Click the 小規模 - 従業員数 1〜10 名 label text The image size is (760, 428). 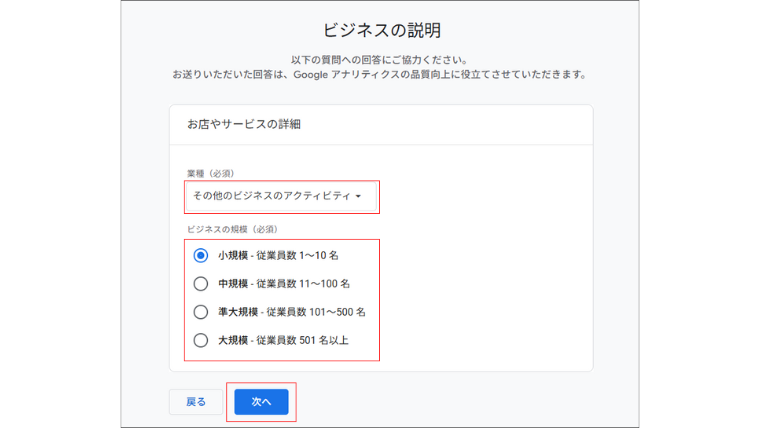278,255
